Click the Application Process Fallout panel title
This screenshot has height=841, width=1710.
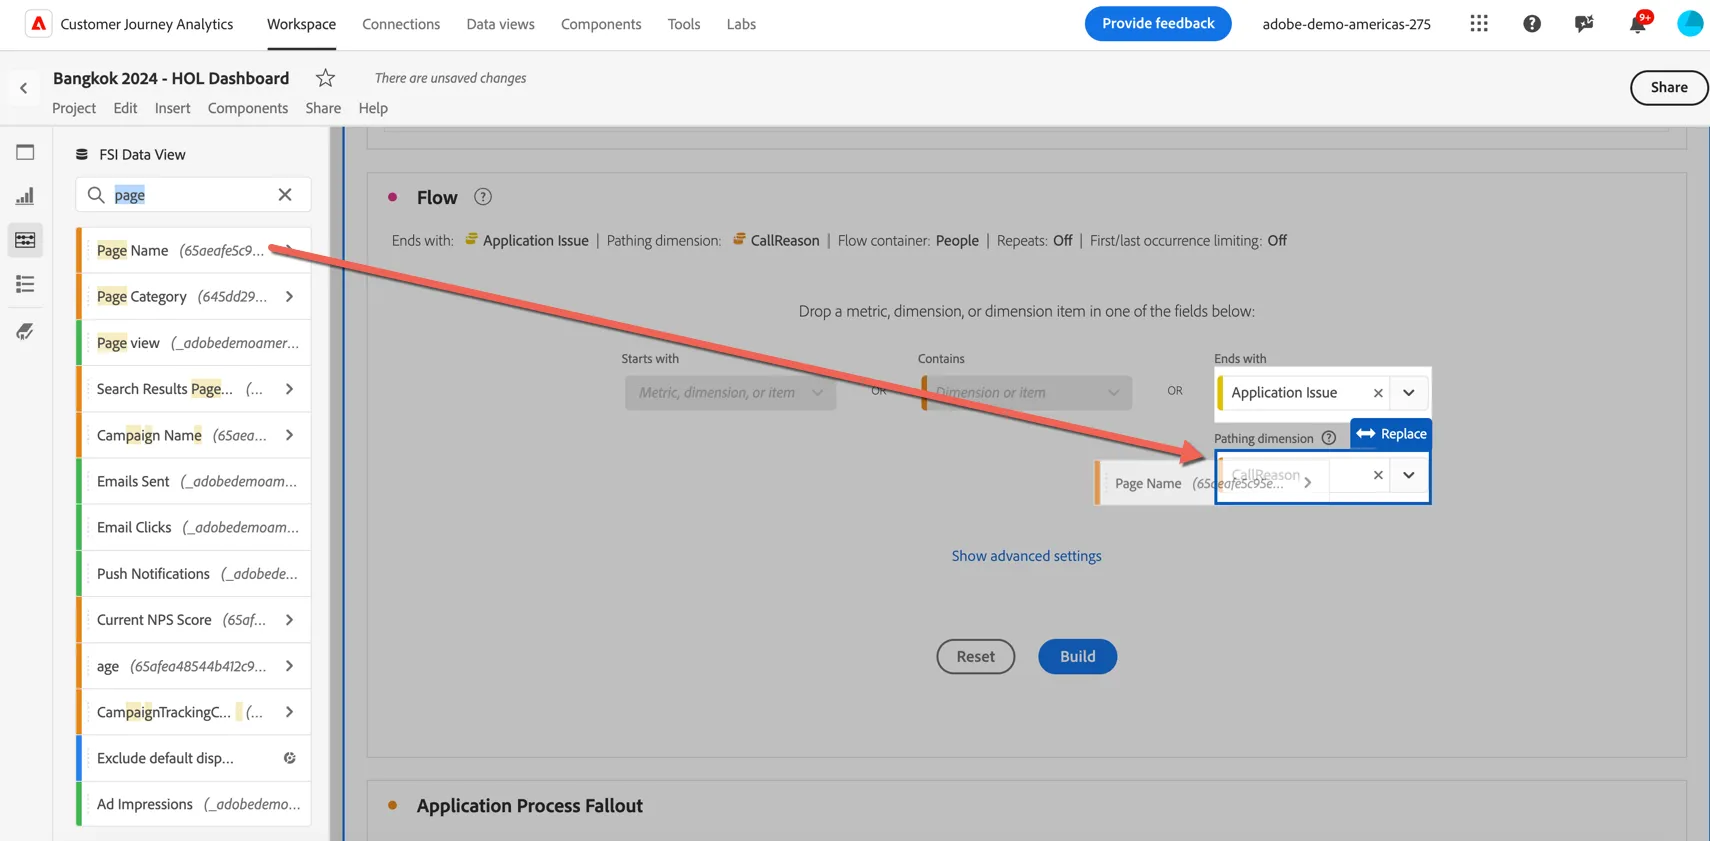529,805
